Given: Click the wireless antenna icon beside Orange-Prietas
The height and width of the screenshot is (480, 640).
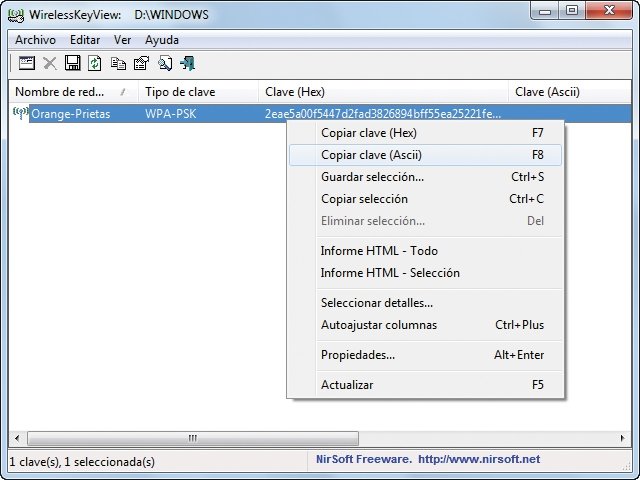Looking at the screenshot, I should 20,113.
